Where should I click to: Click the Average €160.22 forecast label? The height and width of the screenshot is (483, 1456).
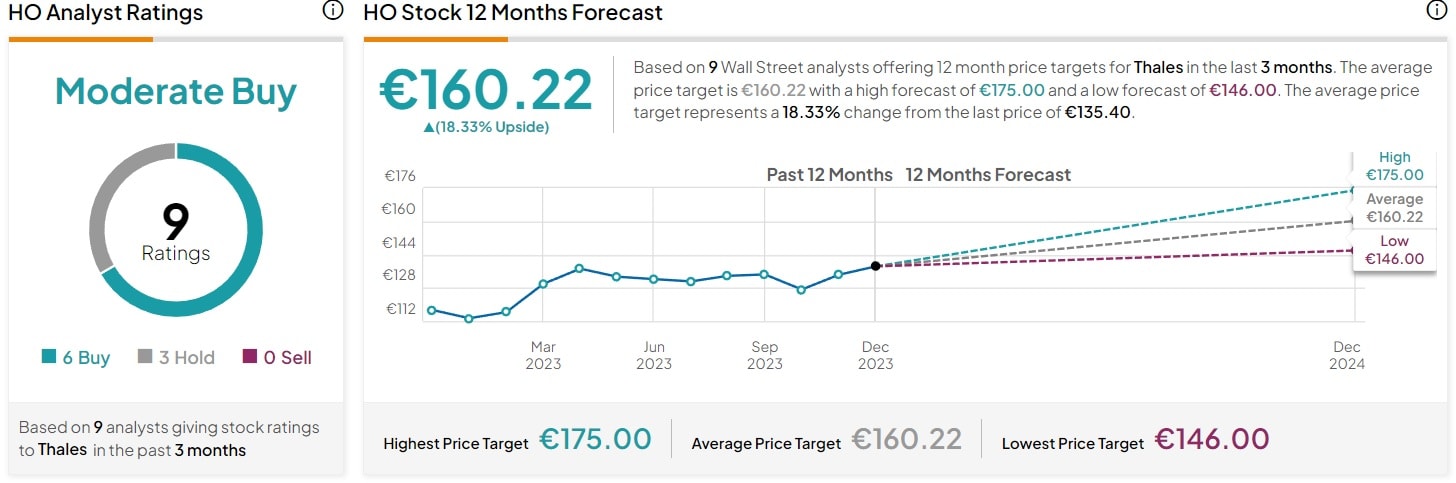tap(1394, 208)
